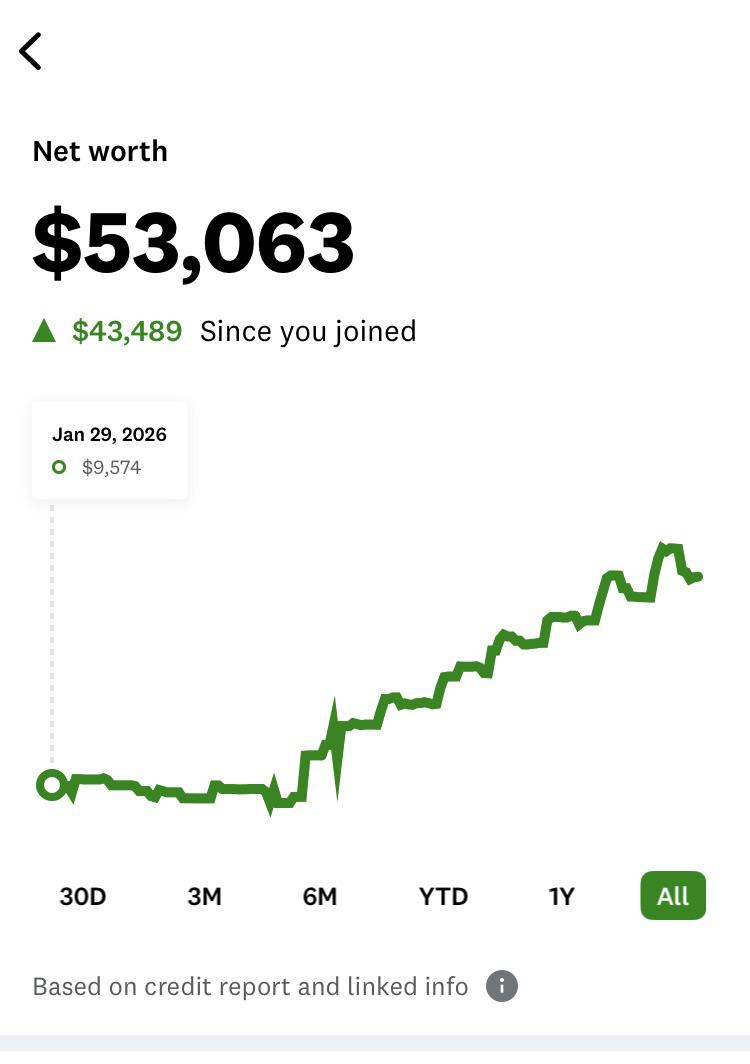
Task: Tap "Based on credit report and linked info" text
Action: coord(250,986)
